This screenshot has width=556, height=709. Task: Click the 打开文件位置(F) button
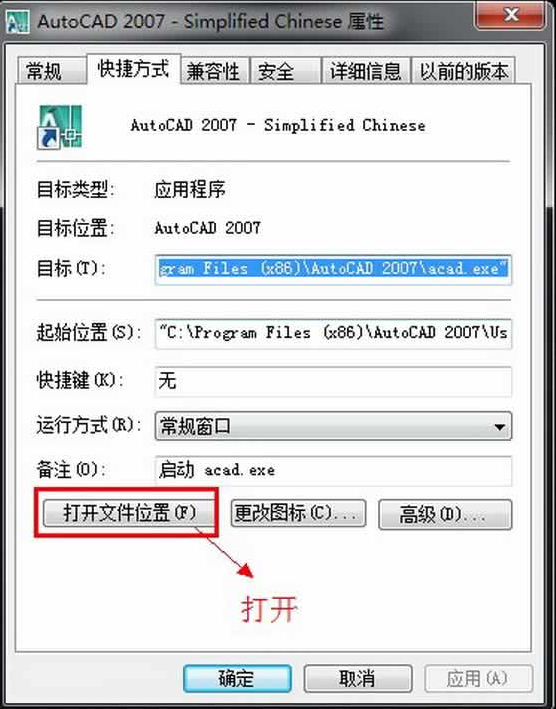click(128, 513)
